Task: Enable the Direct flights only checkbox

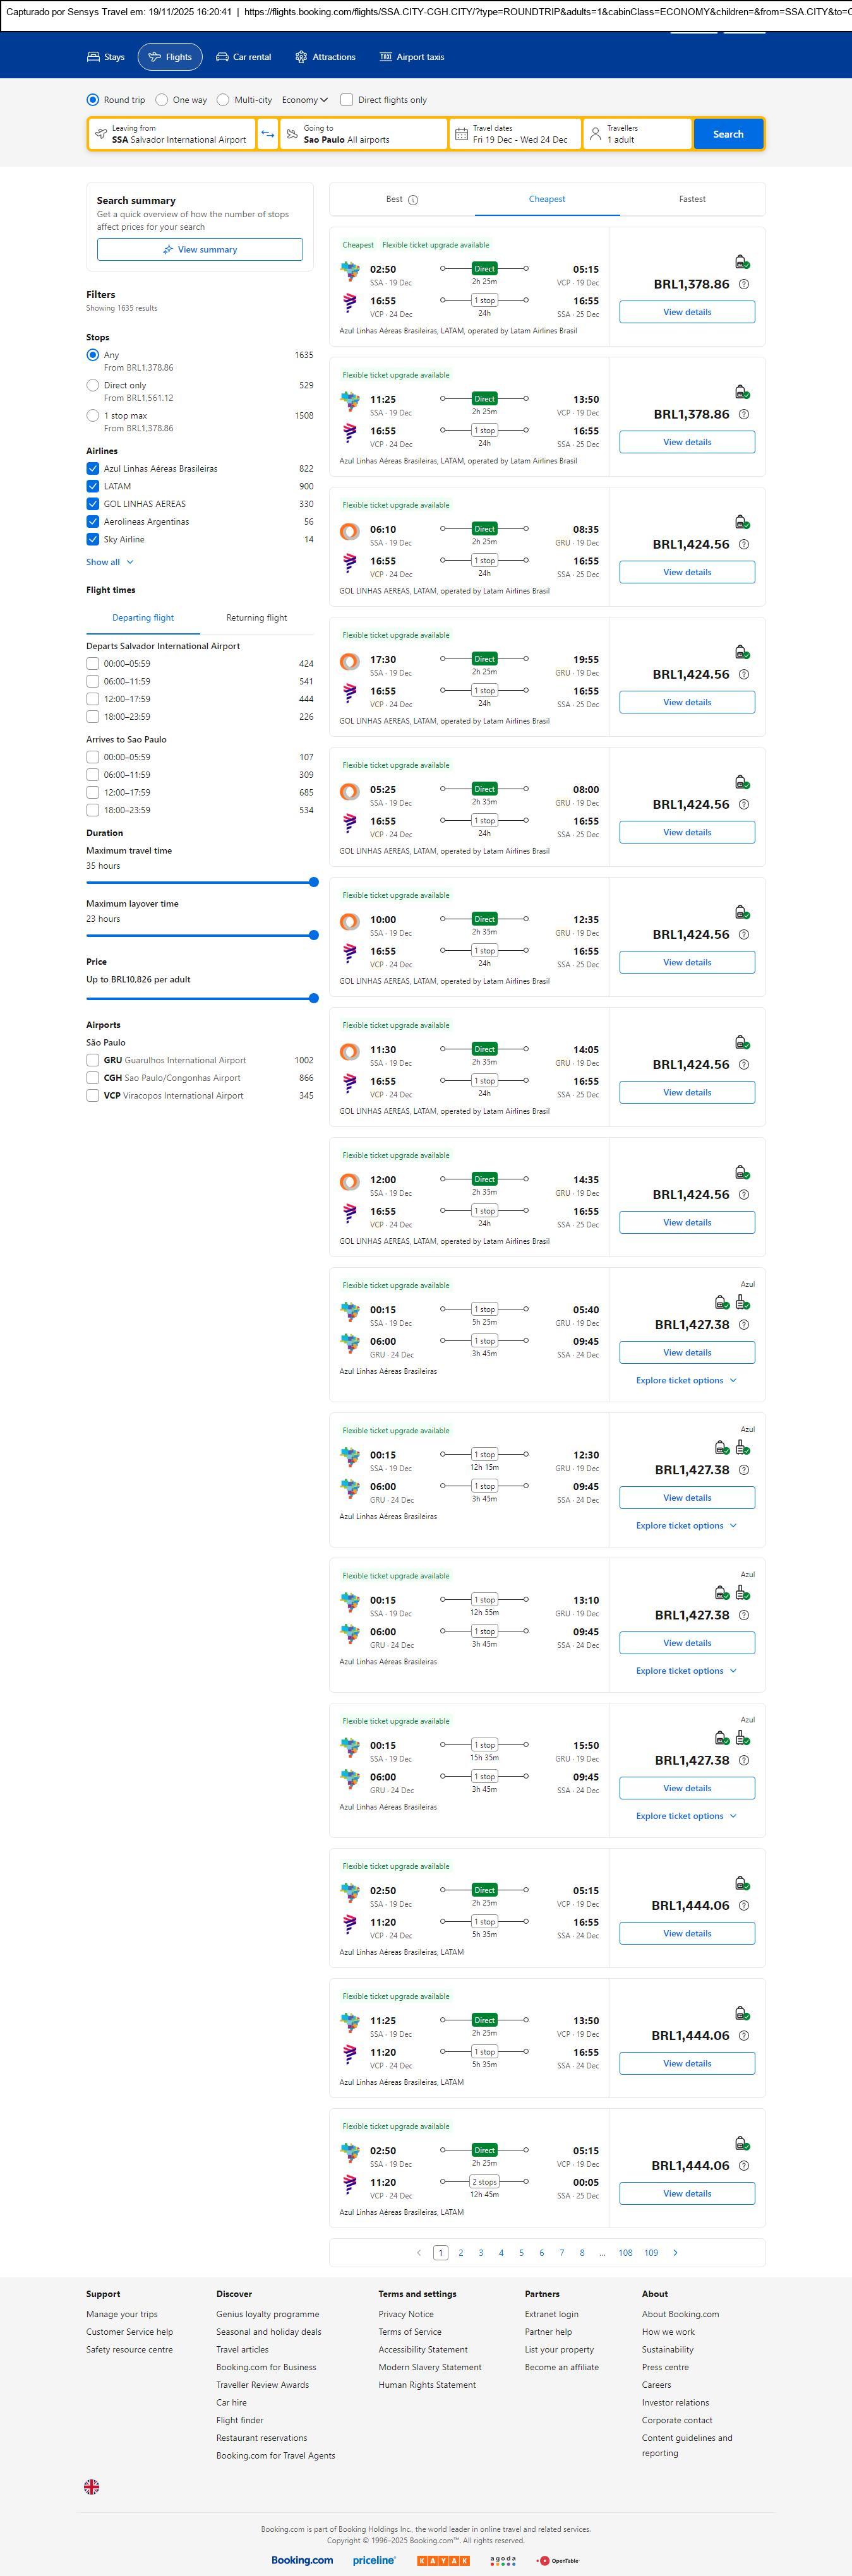Action: pyautogui.click(x=347, y=100)
